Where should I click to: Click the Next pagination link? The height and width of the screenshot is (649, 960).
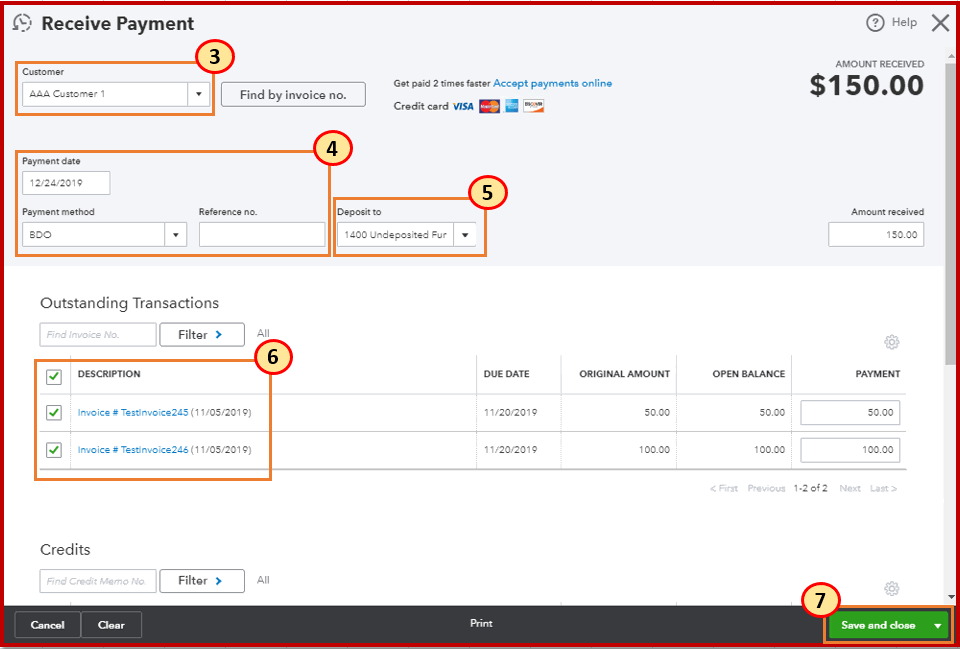tap(850, 489)
